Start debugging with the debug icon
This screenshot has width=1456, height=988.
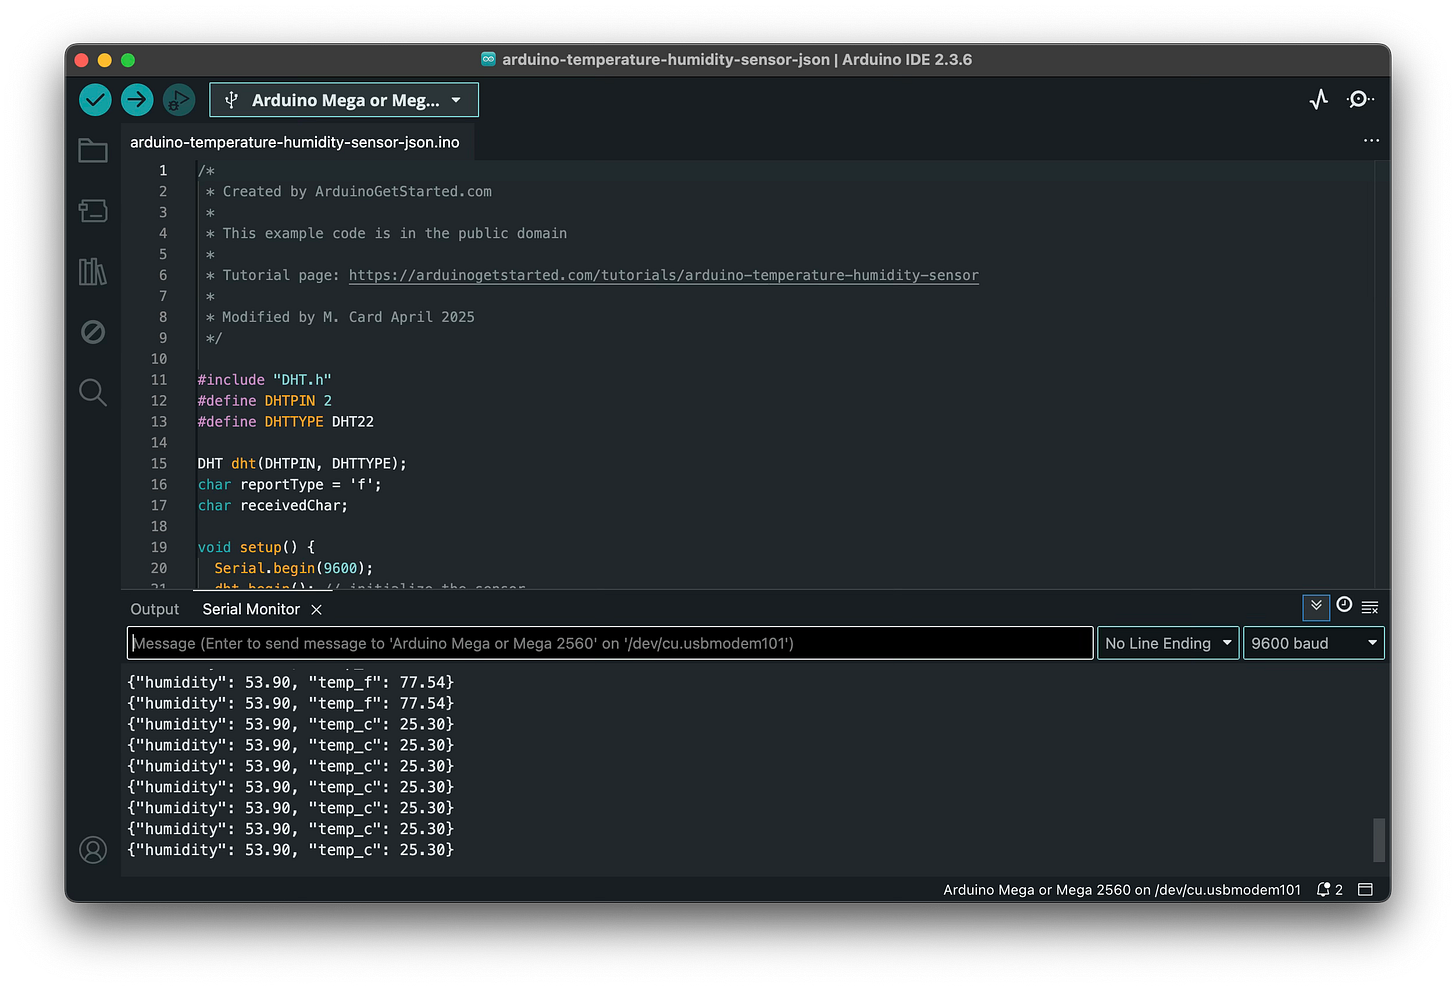(x=178, y=99)
